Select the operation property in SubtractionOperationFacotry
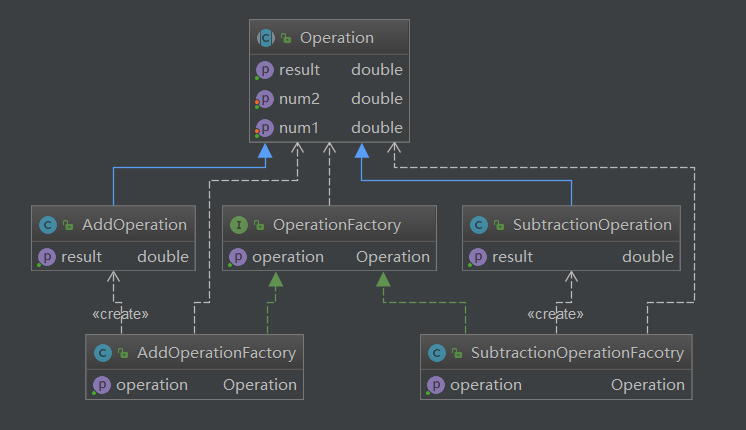Viewport: 746px width, 430px height. click(x=486, y=385)
